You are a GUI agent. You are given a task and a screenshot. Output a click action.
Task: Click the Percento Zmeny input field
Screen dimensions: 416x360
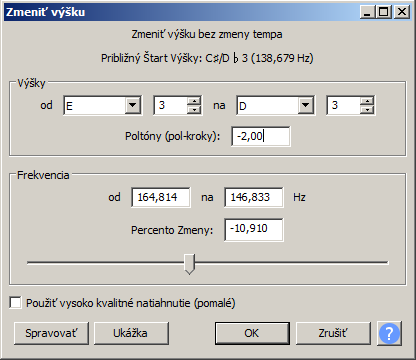click(x=254, y=229)
